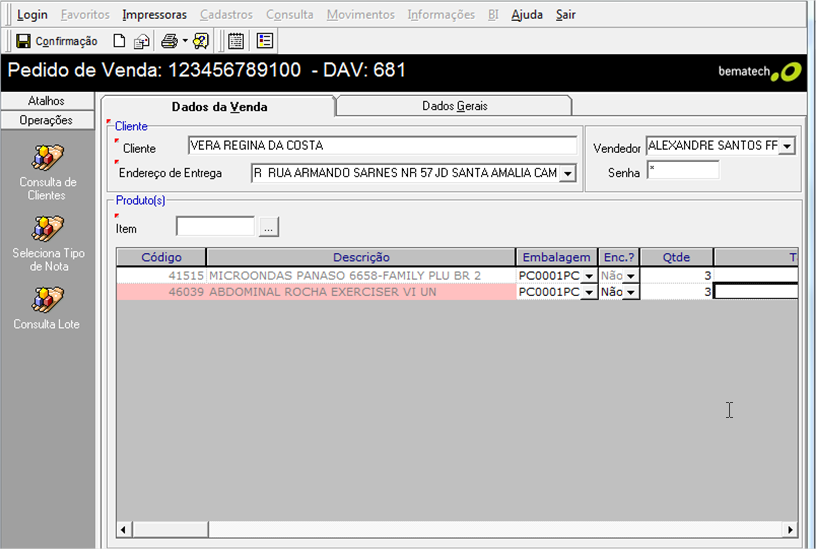Open the Login menu
Image resolution: width=816 pixels, height=549 pixels.
(32, 15)
